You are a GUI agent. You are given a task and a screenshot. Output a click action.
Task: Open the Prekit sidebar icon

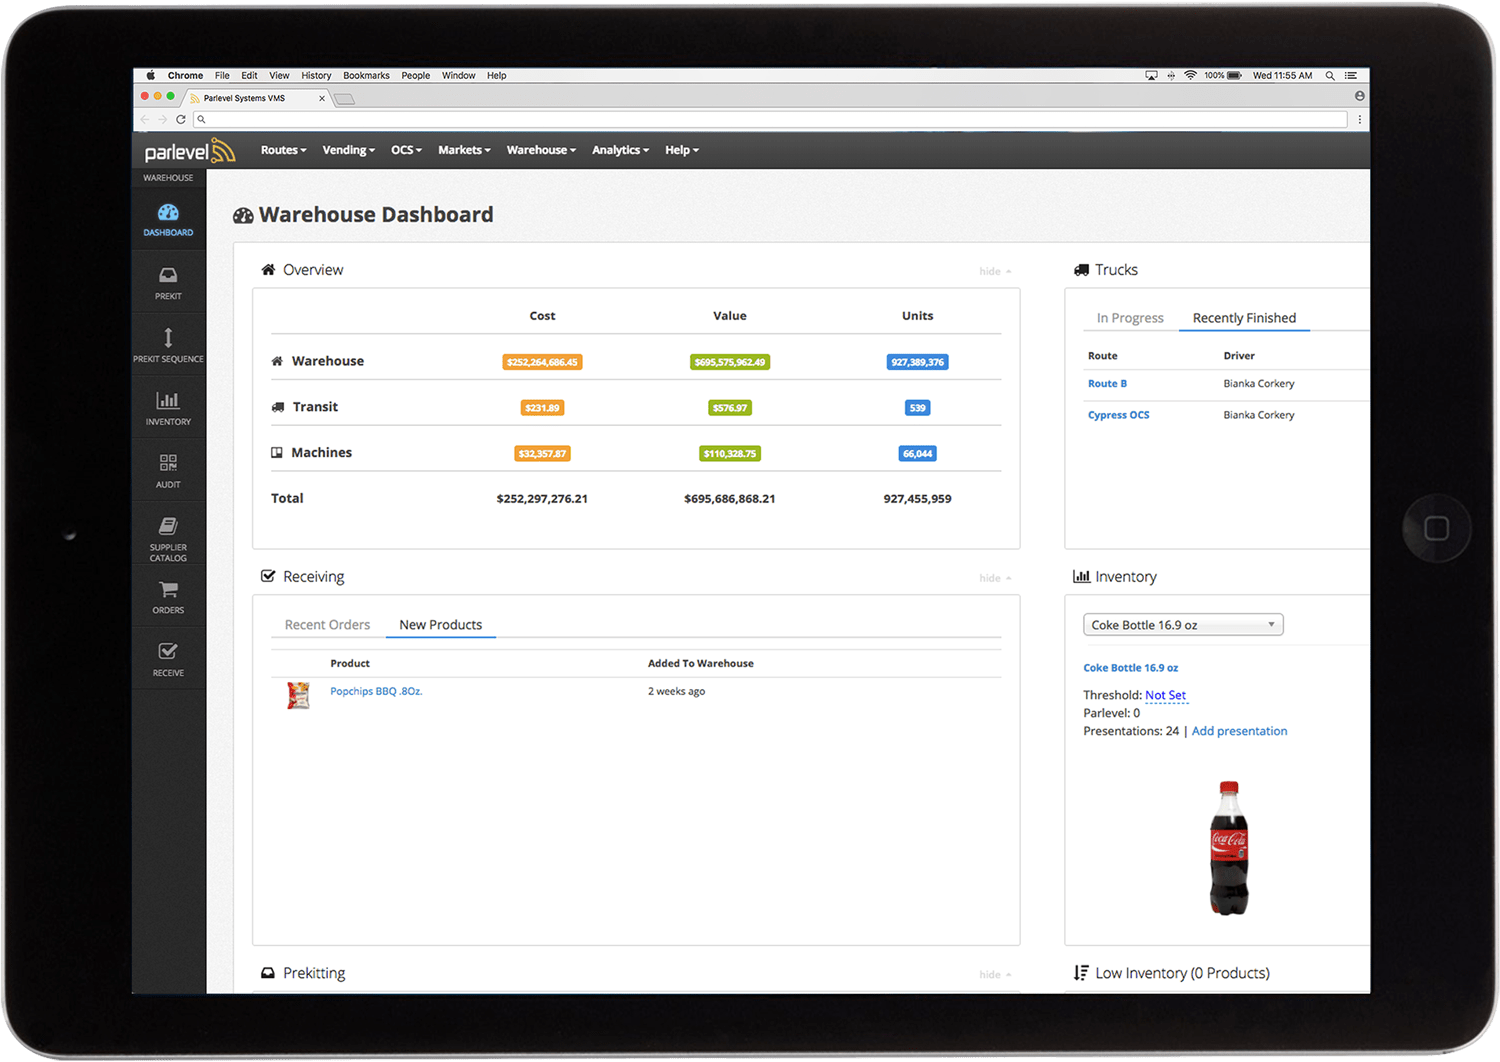point(168,275)
